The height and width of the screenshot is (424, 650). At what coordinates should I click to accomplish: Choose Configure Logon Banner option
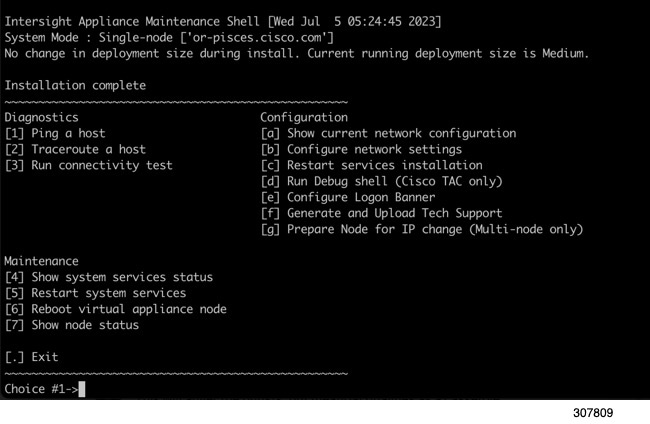[348, 197]
